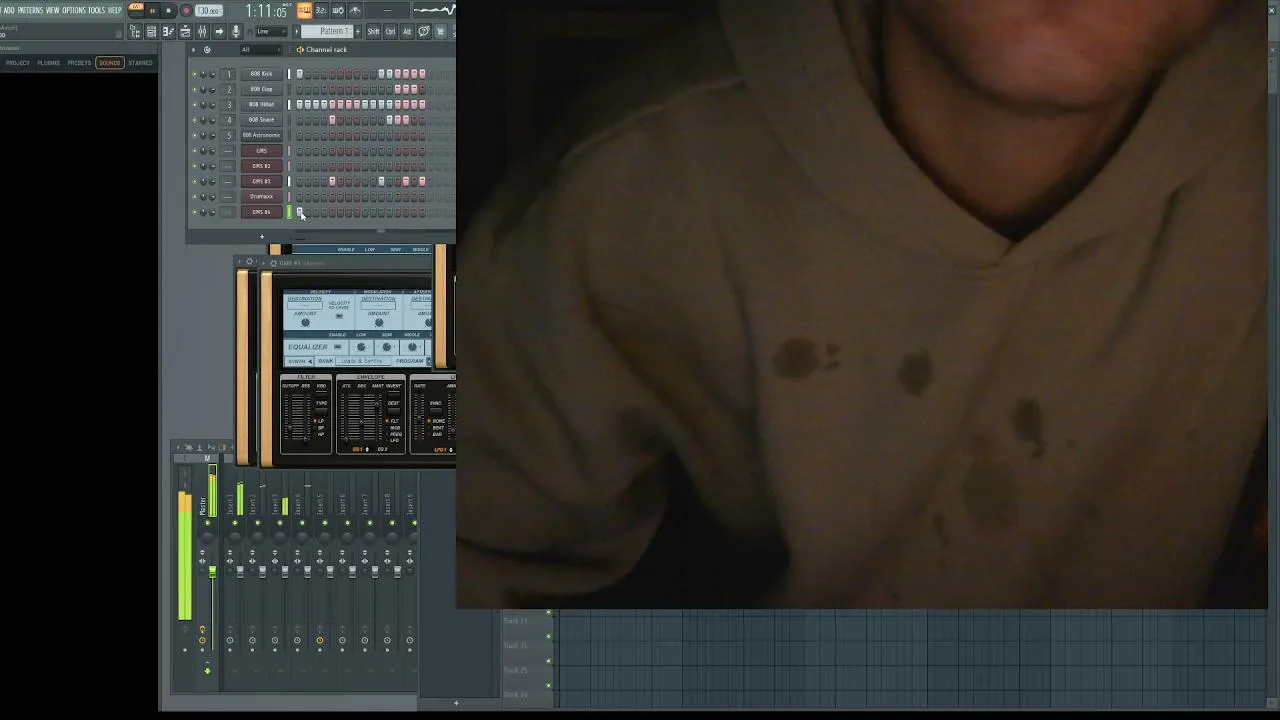Open the HELP menu
Viewport: 1280px width, 720px height.
(x=114, y=10)
